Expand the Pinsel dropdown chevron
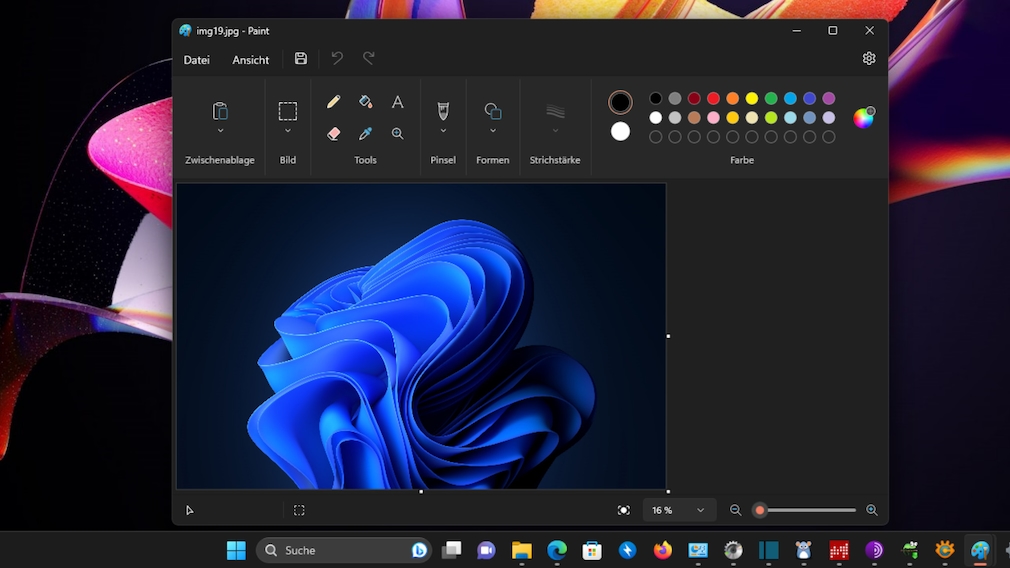Screen dimensions: 1010x568 point(443,131)
